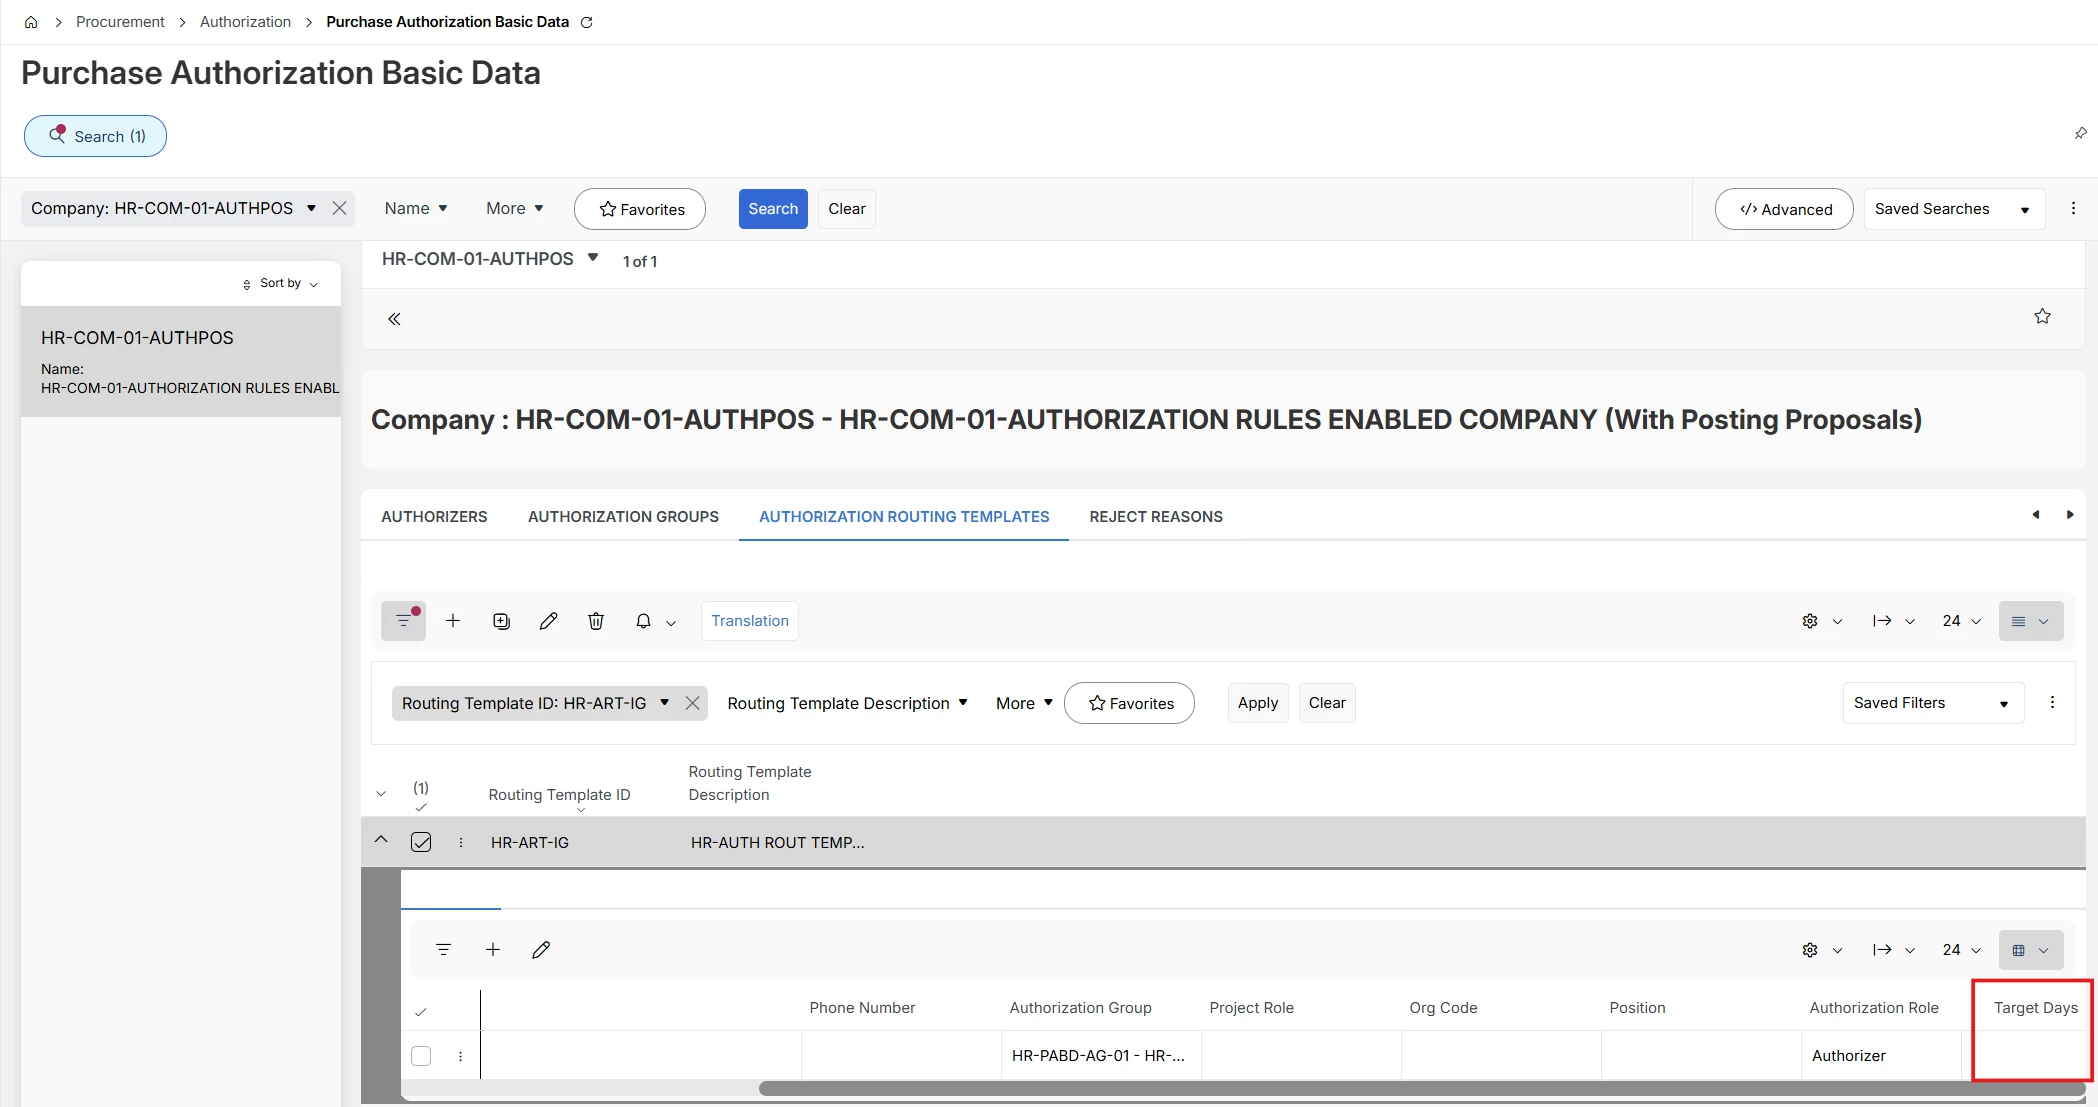Click the home icon in breadcrumb

[x=31, y=22]
